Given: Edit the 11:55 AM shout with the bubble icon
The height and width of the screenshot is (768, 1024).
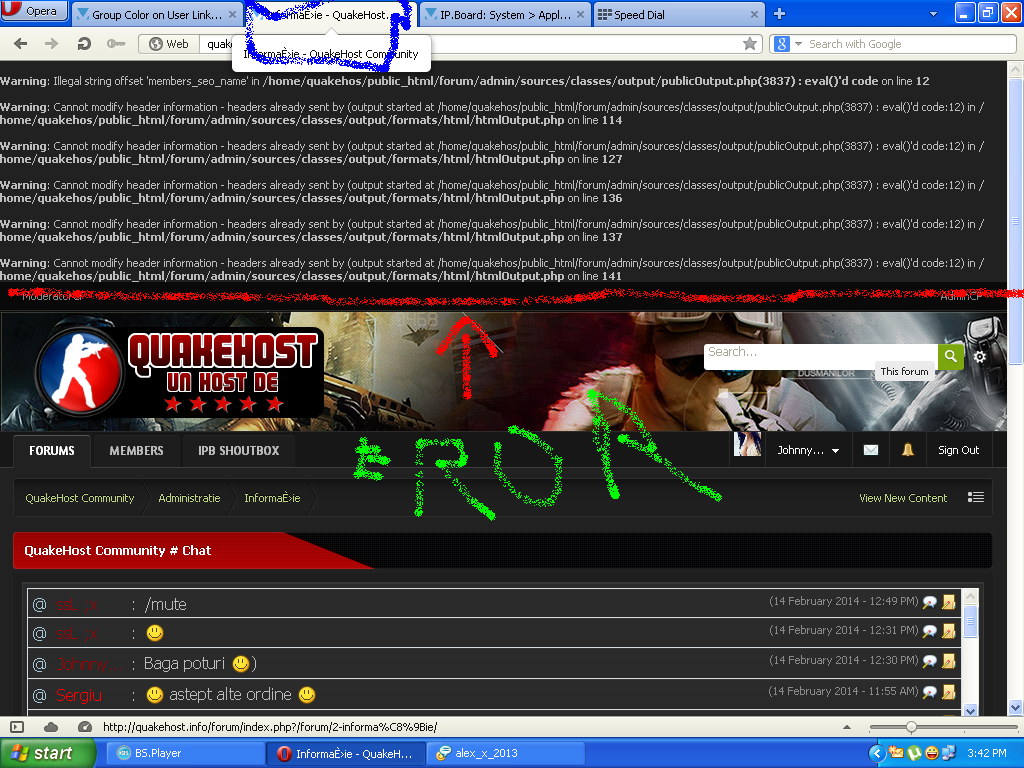Looking at the screenshot, I should [x=929, y=692].
